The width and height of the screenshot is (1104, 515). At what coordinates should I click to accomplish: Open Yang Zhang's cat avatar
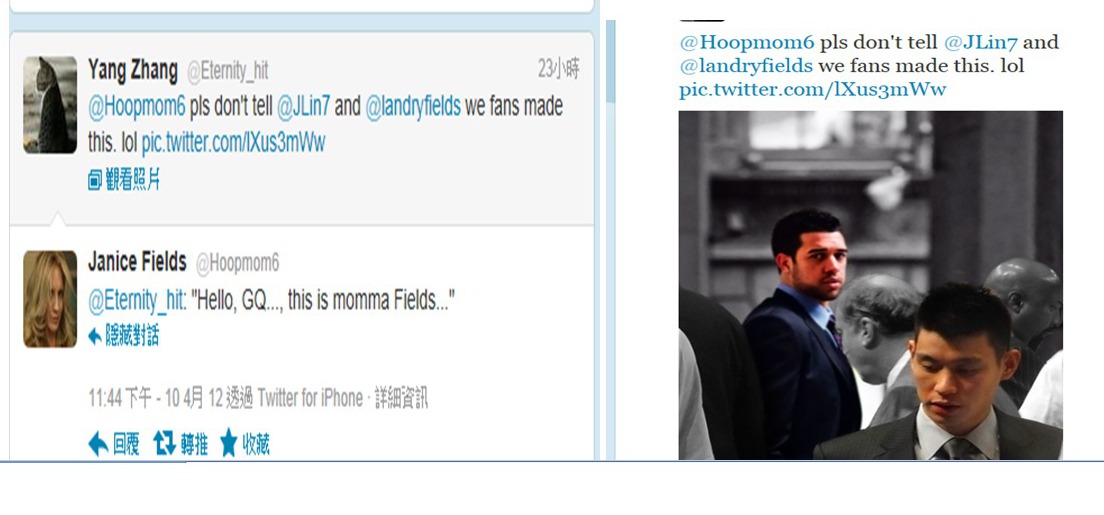[50, 105]
